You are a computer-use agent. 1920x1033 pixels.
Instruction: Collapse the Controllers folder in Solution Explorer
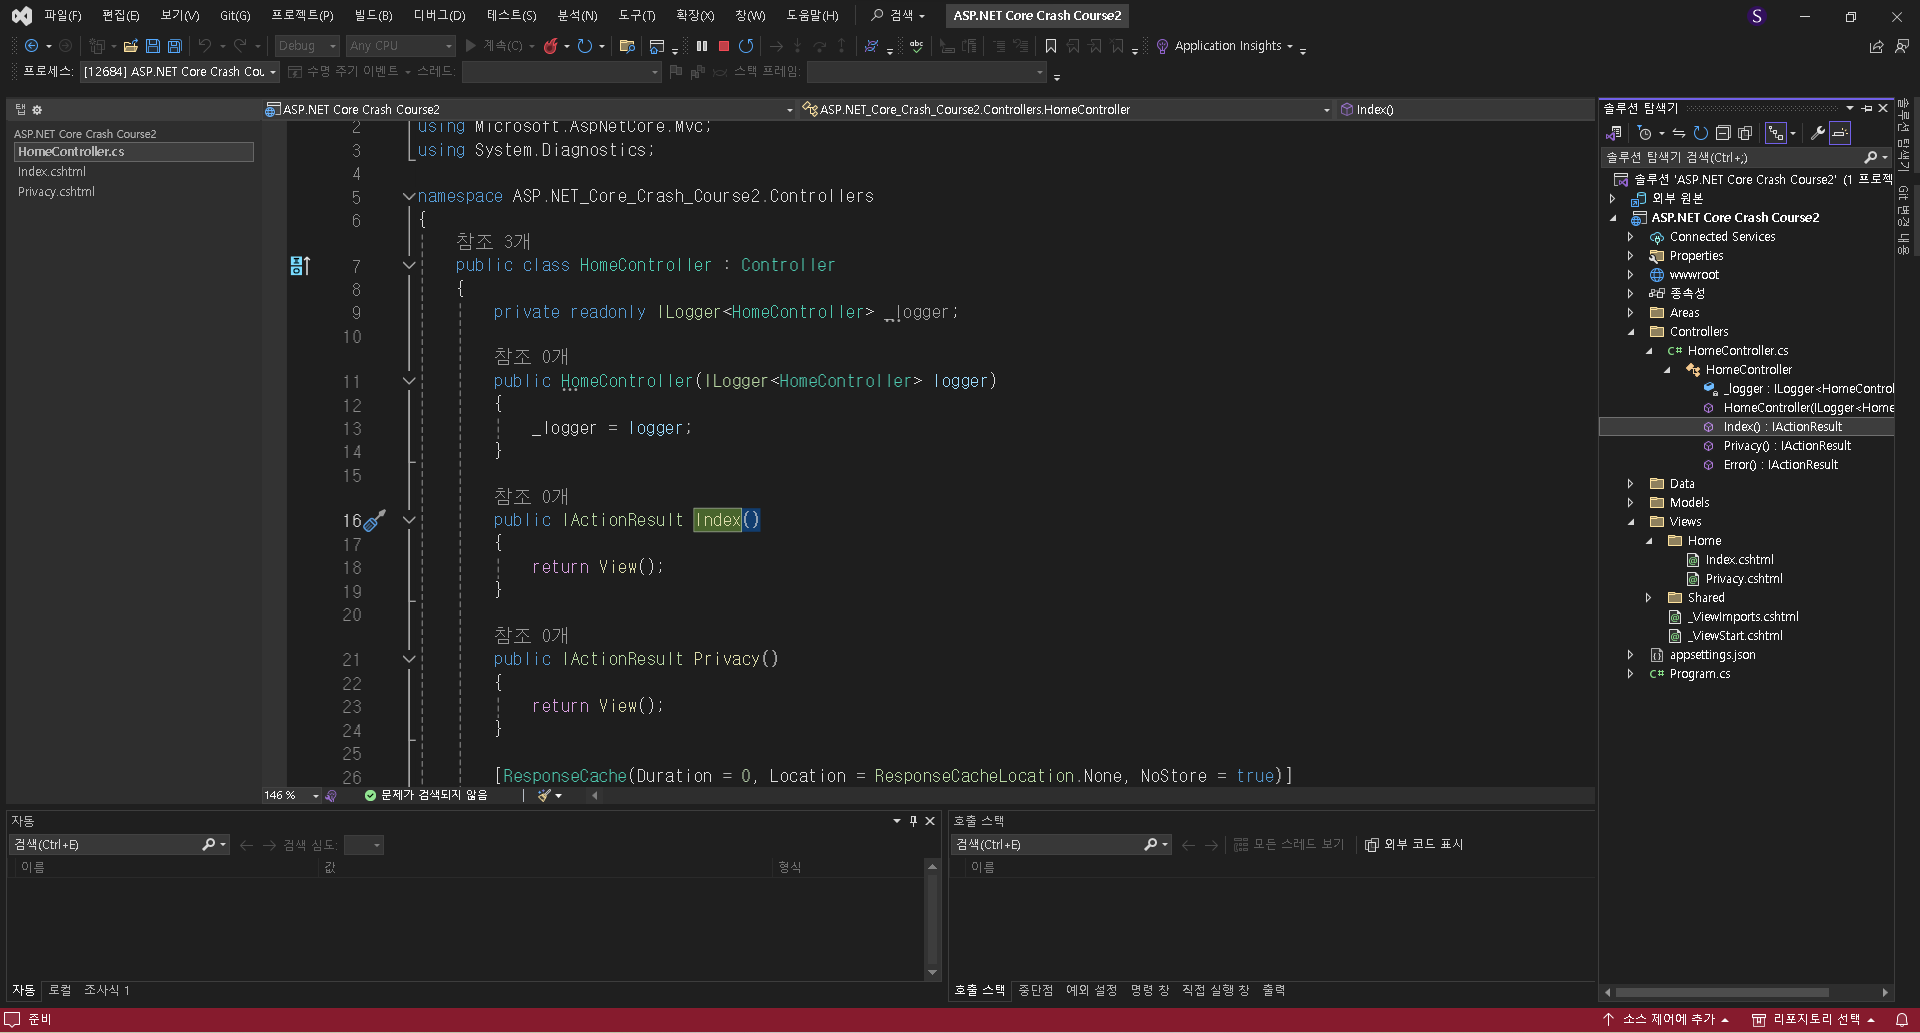click(1631, 332)
